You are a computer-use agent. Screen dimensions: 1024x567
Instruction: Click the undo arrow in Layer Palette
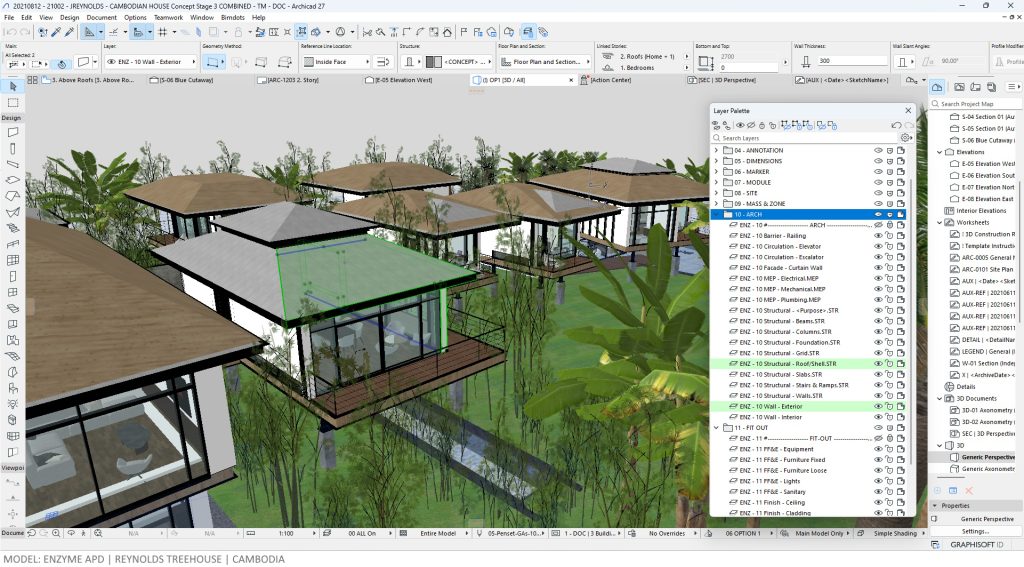click(x=896, y=125)
